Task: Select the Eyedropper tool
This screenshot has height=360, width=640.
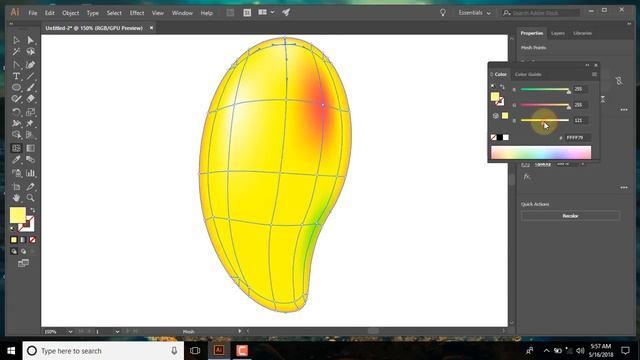Action: (x=16, y=160)
